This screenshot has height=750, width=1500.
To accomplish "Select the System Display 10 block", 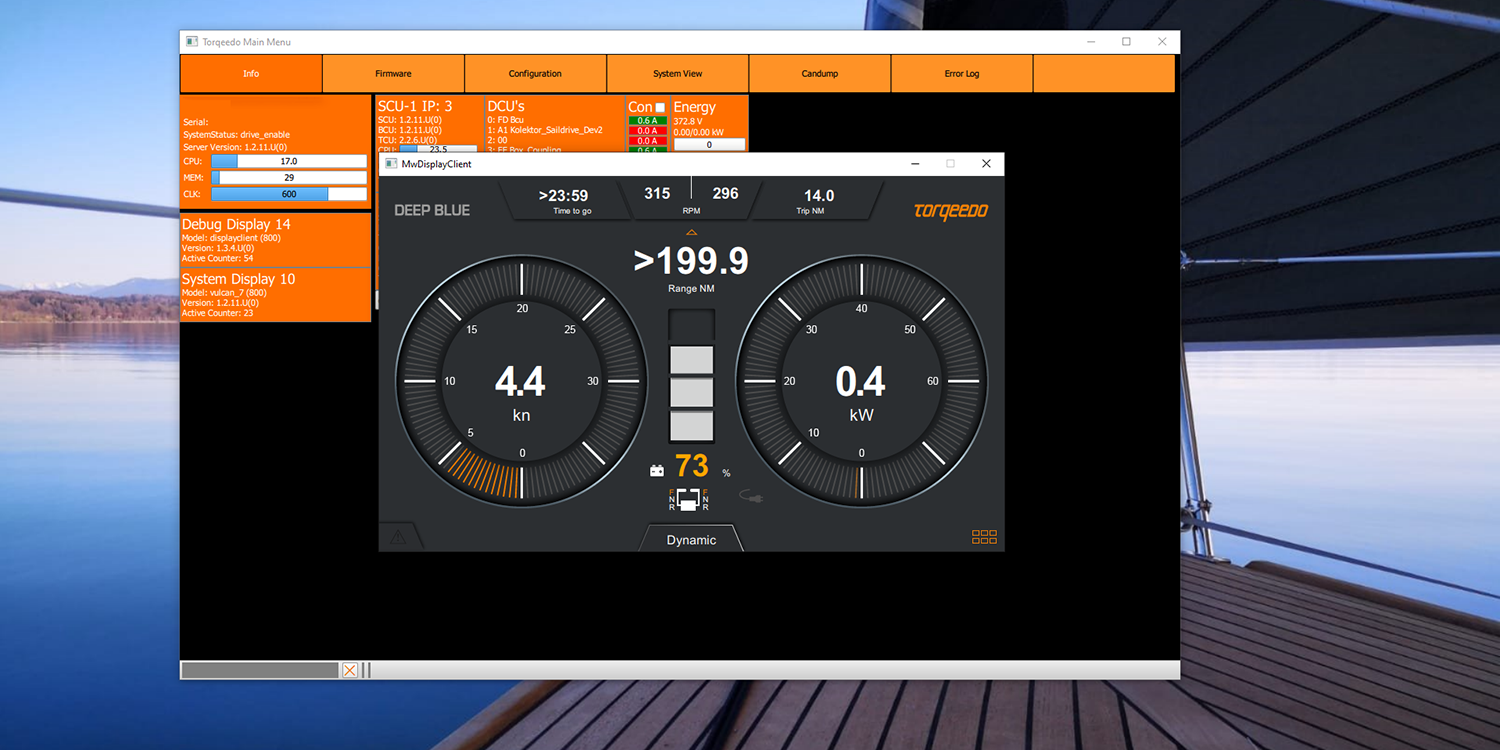I will click(x=275, y=295).
